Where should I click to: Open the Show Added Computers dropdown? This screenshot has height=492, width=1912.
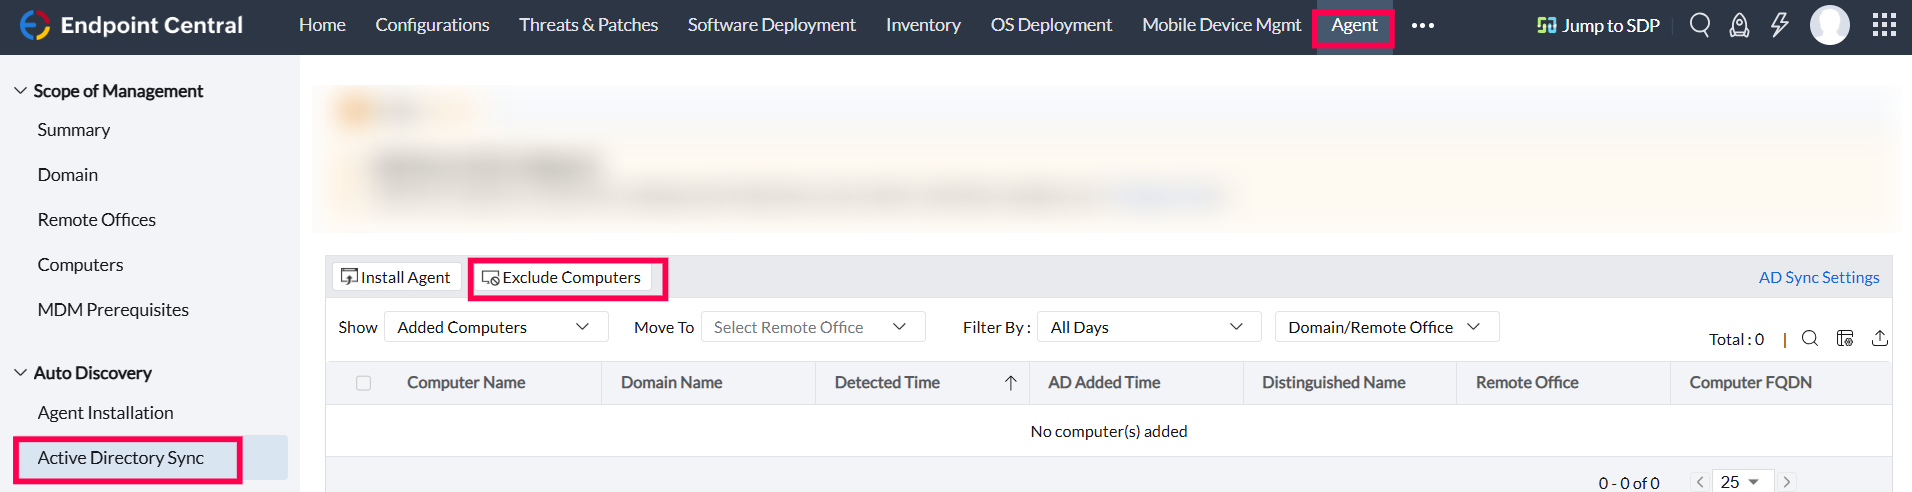[x=496, y=327]
